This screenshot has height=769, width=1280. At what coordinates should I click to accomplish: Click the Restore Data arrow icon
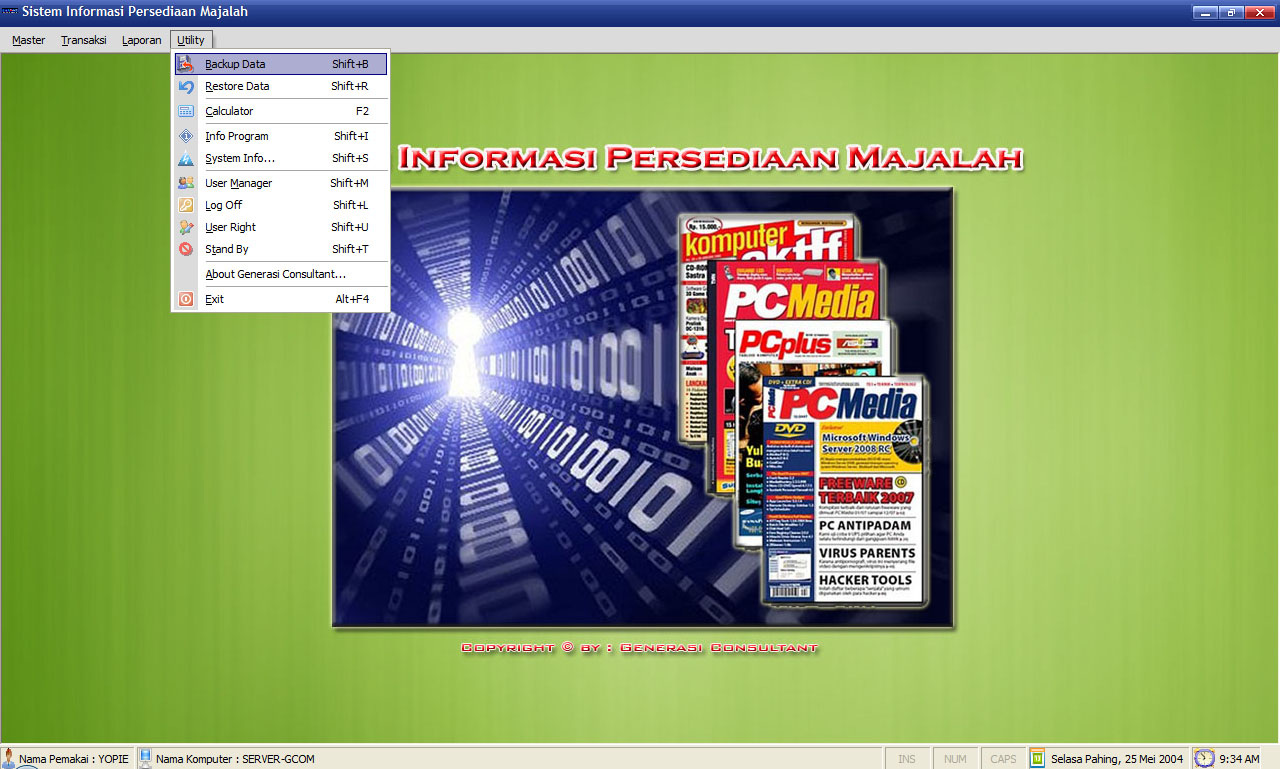186,87
